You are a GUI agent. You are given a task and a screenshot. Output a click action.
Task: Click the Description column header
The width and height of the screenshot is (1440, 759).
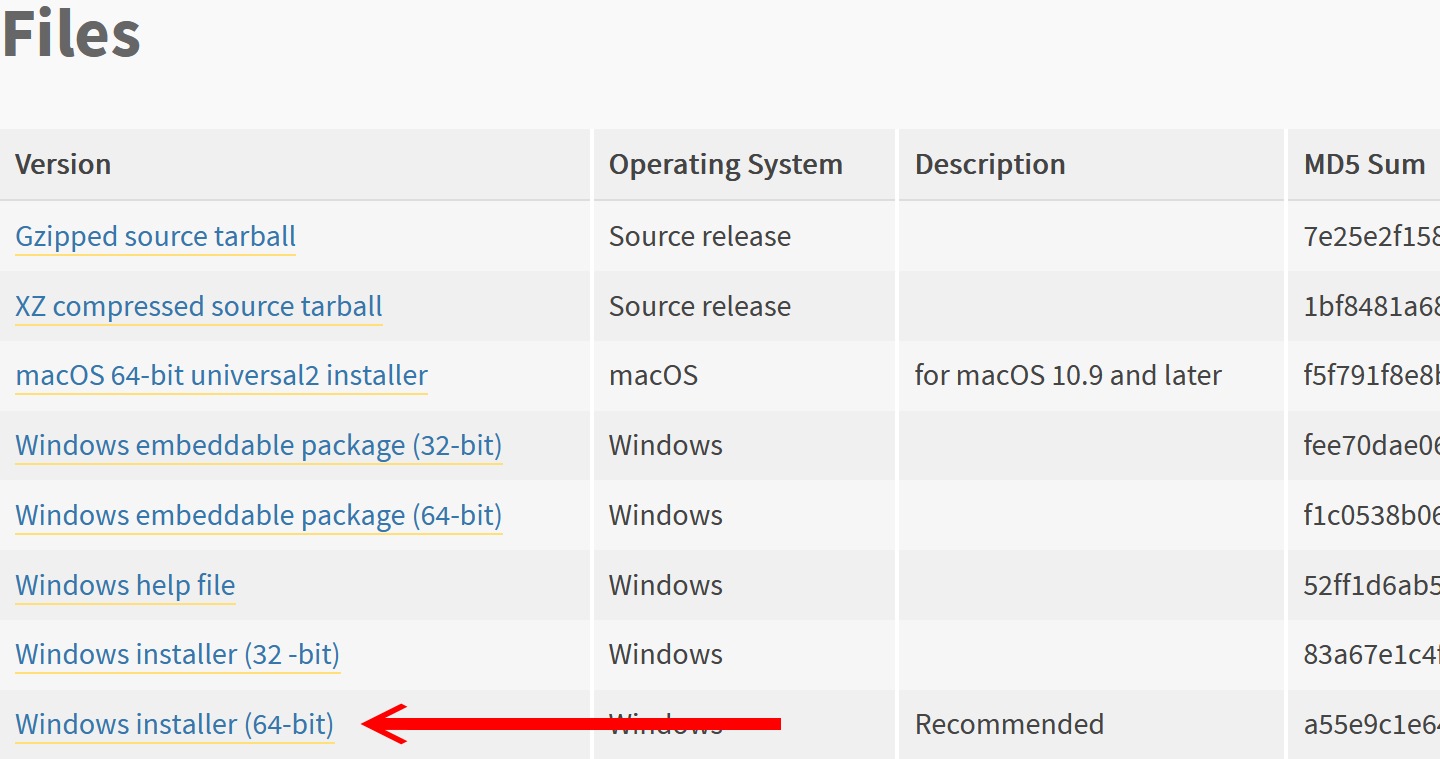click(x=989, y=164)
